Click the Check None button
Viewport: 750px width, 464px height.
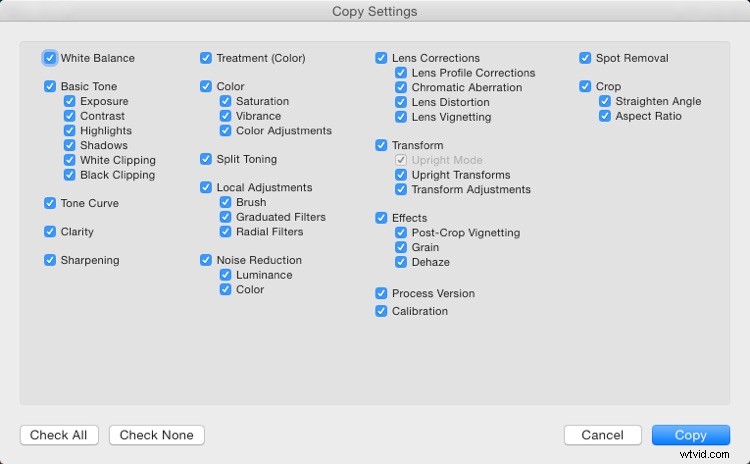point(157,435)
